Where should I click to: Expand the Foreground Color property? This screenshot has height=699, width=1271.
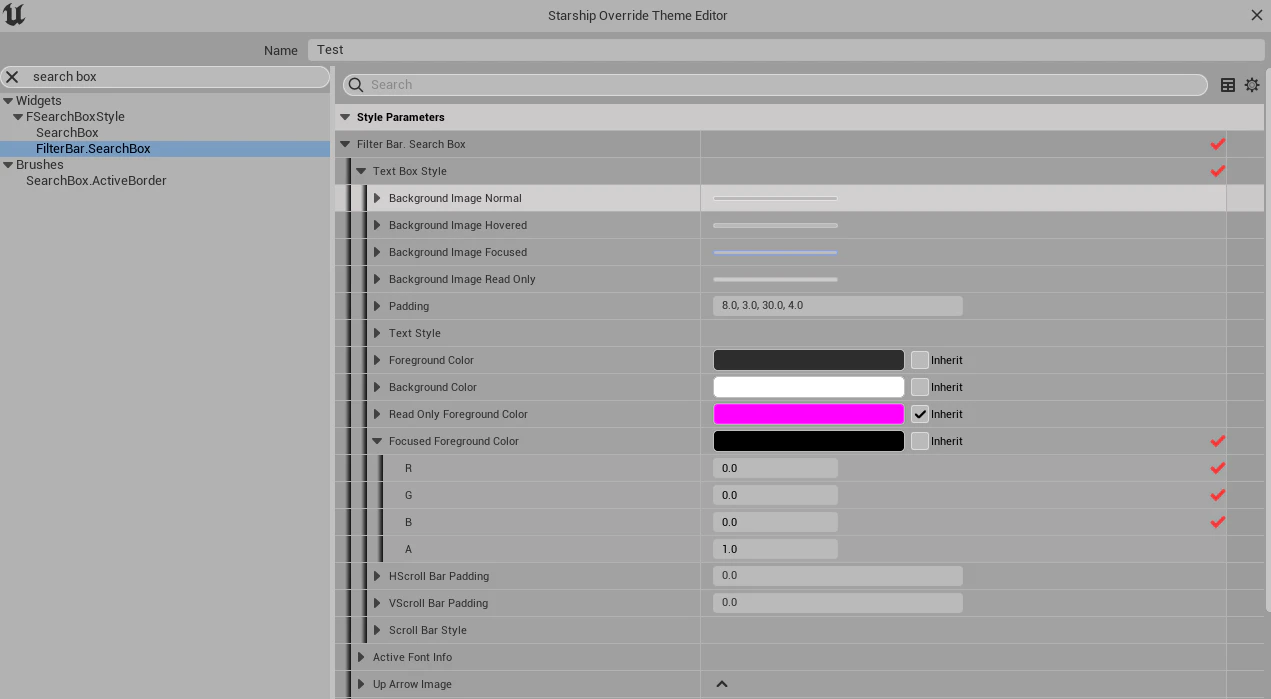377,360
